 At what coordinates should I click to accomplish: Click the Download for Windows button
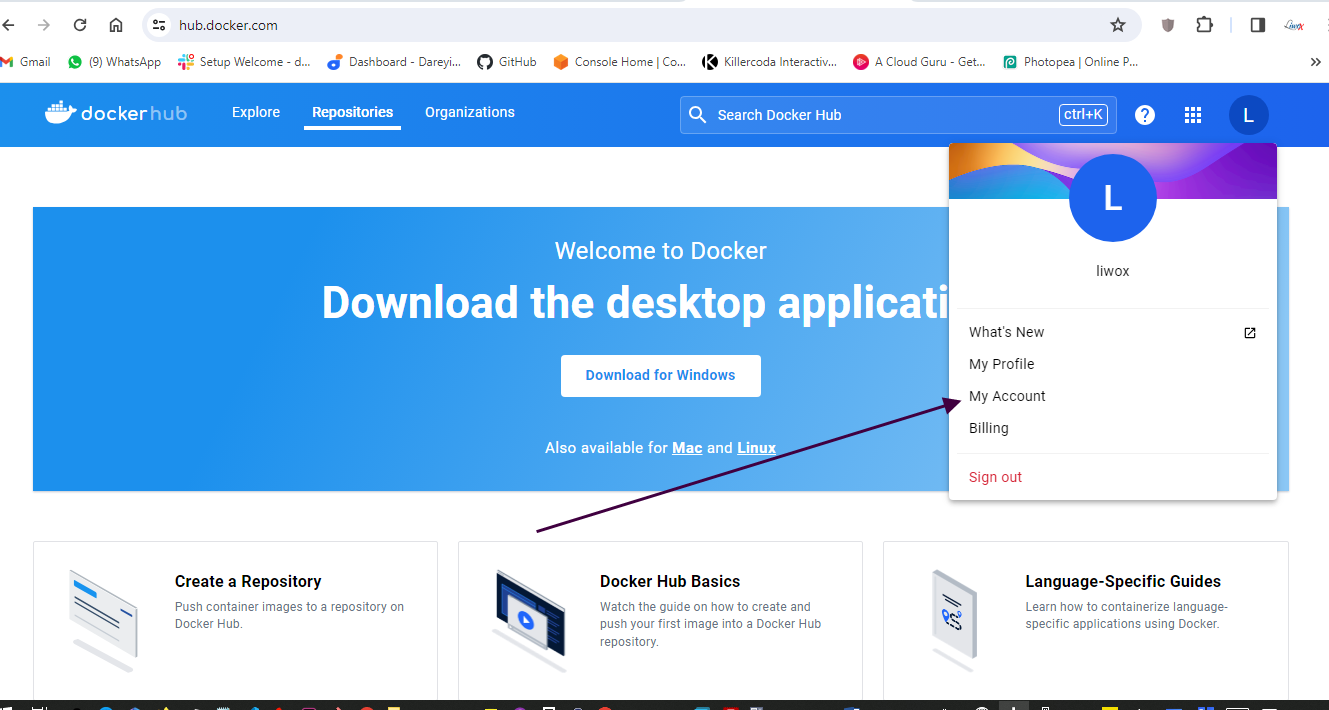pos(660,375)
